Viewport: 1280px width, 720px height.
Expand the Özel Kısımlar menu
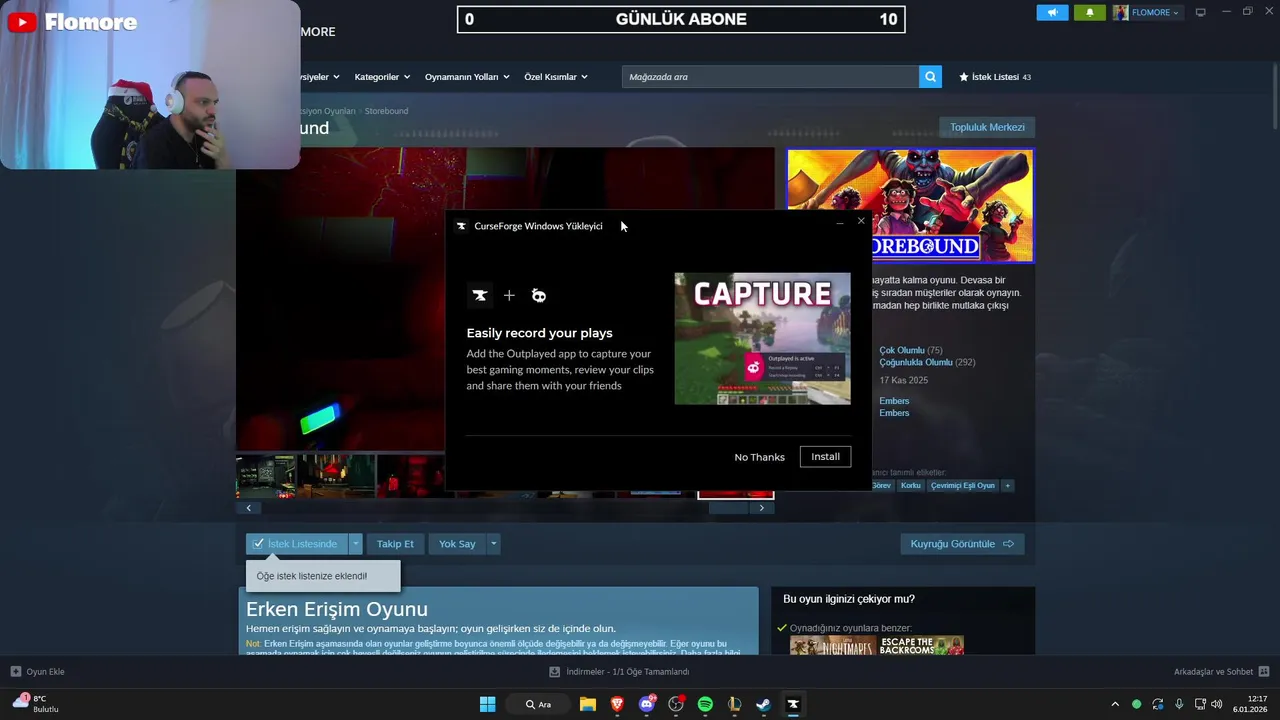[x=556, y=77]
